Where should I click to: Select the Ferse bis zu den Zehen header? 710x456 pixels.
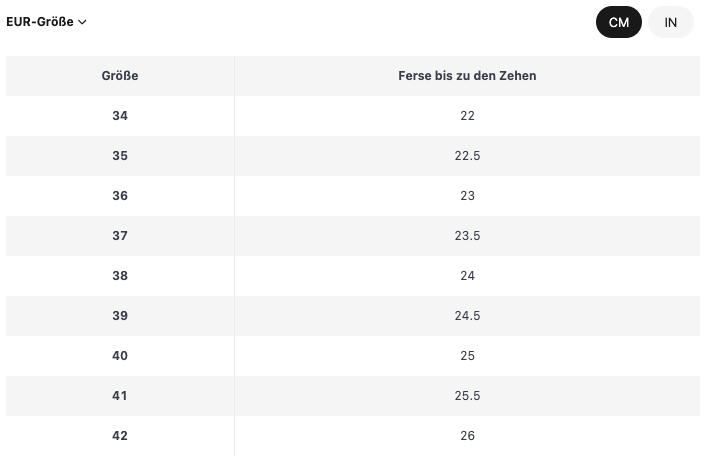coord(467,76)
